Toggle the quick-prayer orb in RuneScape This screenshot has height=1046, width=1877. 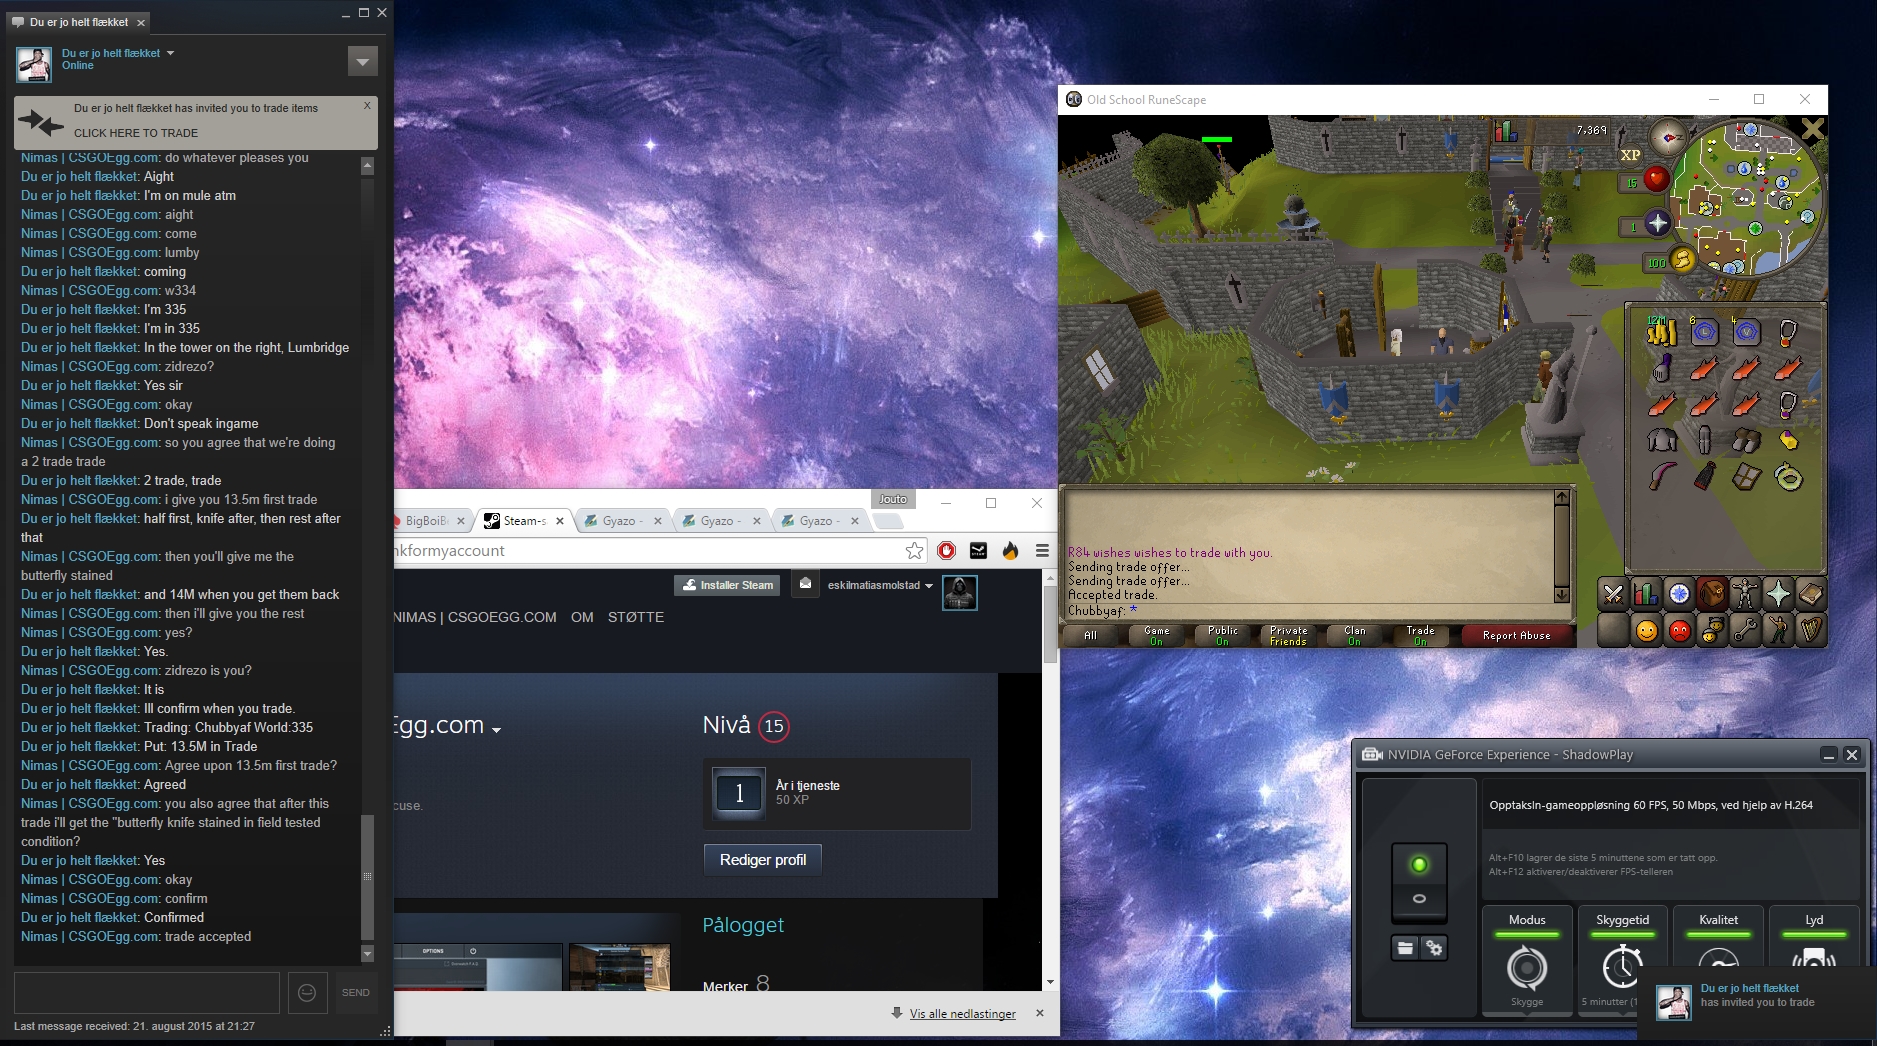click(1657, 223)
